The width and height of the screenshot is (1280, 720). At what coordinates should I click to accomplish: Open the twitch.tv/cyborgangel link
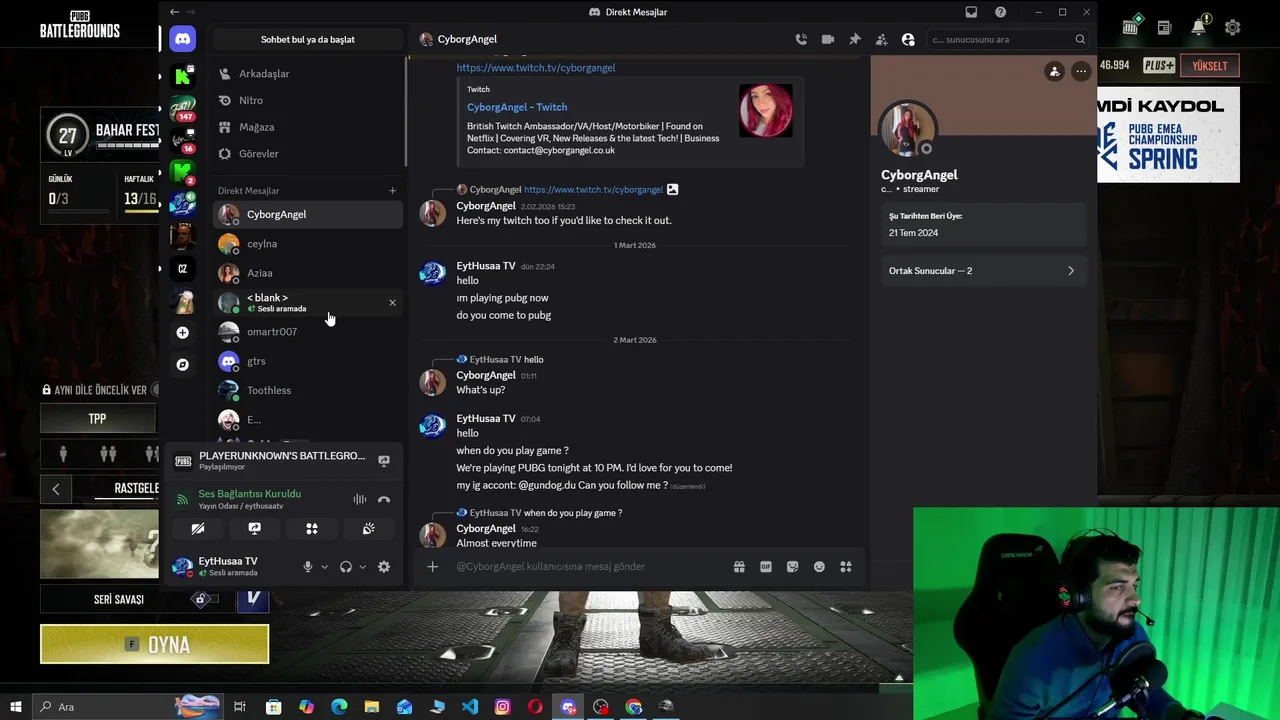point(536,68)
